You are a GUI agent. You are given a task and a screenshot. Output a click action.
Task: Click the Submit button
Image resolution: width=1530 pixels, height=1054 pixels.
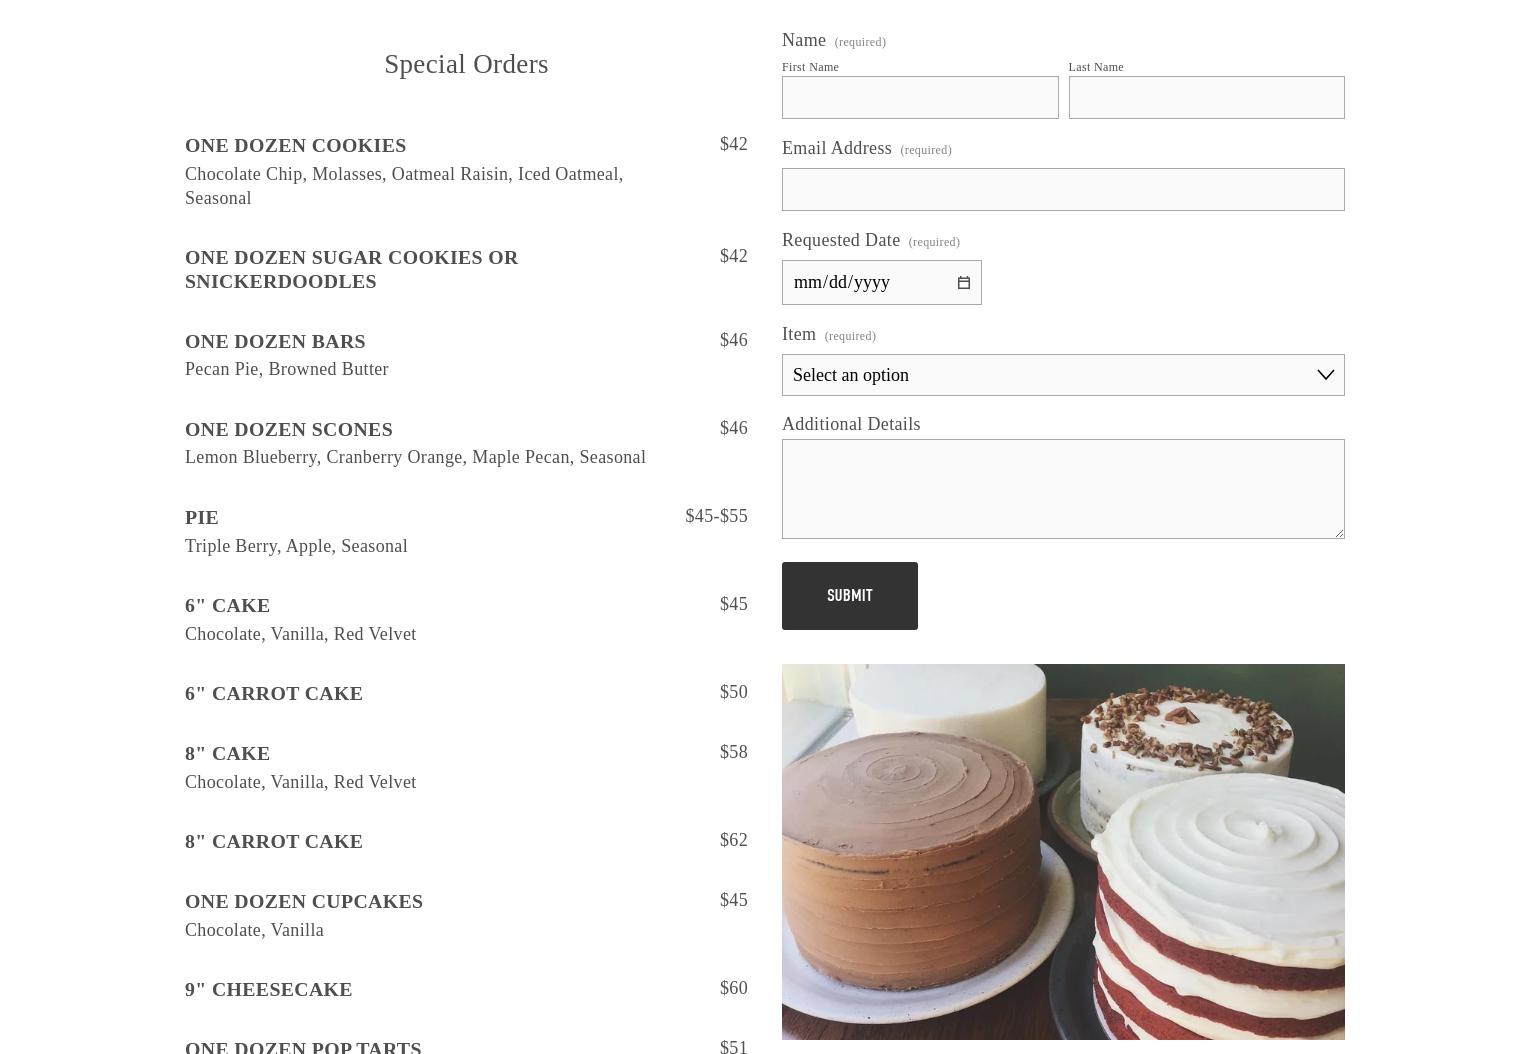point(849,596)
